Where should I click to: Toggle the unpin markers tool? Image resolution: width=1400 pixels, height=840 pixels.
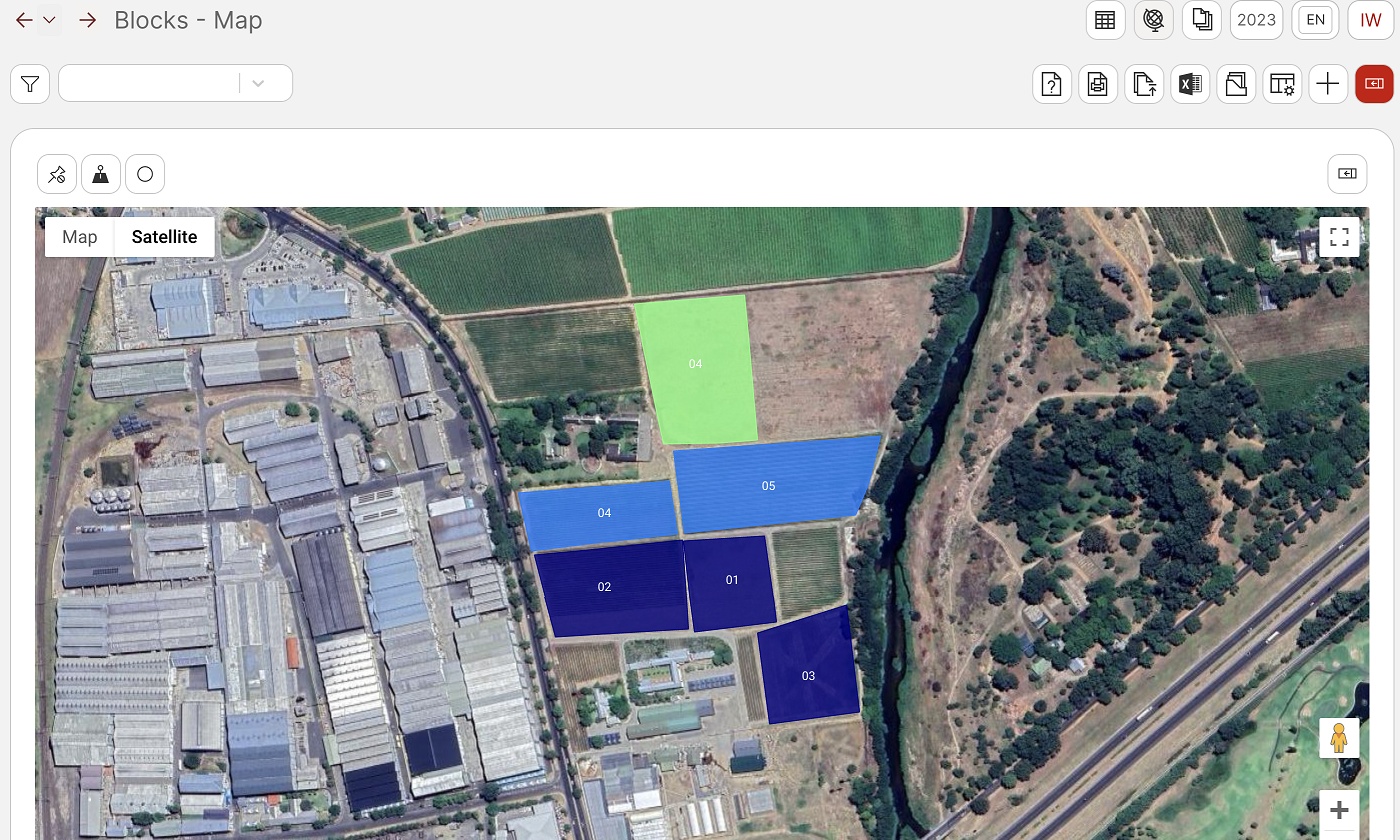[x=57, y=175]
